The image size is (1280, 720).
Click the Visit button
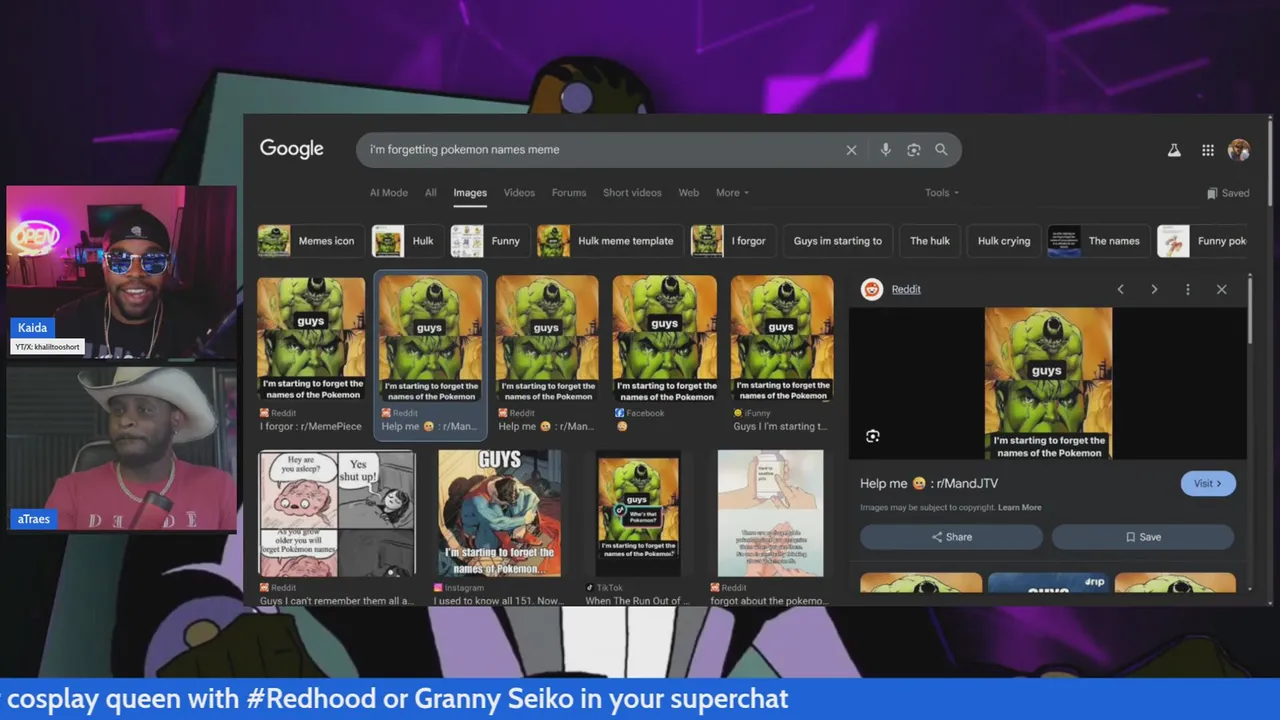[1208, 483]
